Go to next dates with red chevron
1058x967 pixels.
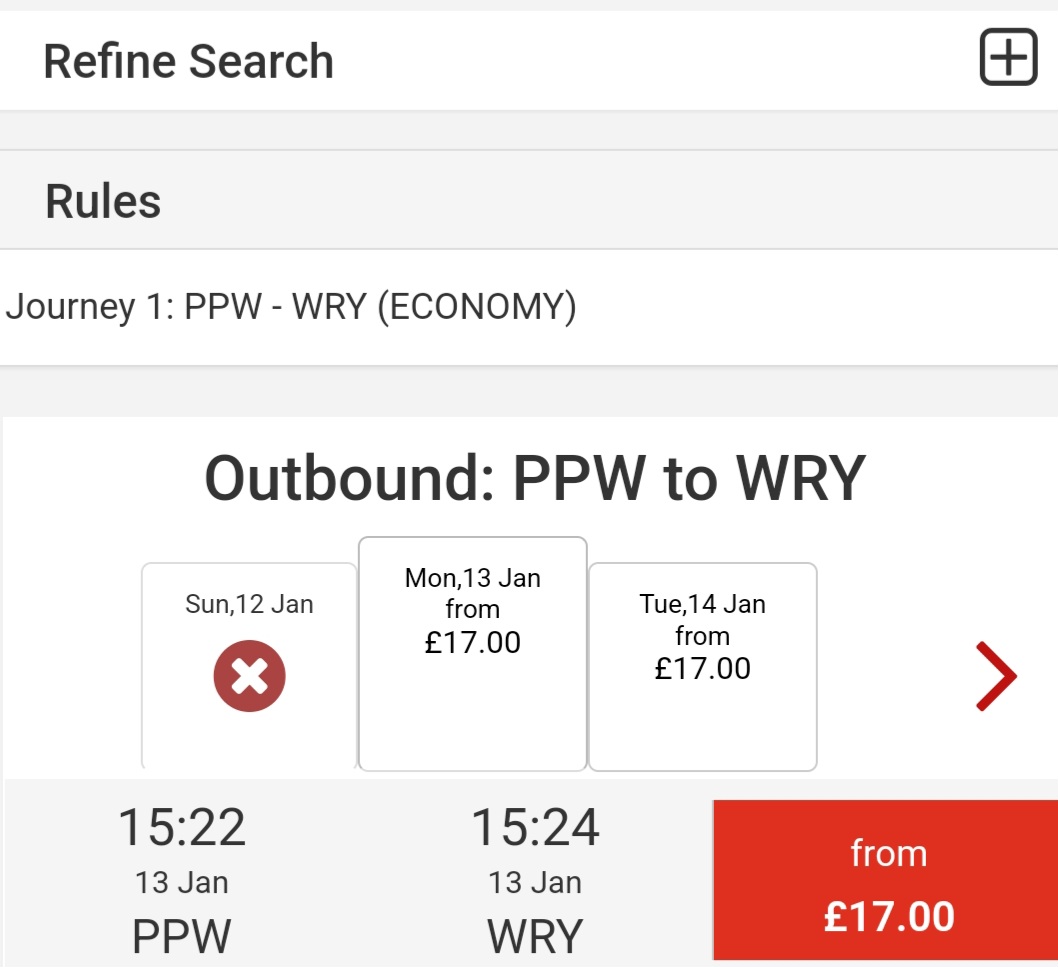point(996,675)
